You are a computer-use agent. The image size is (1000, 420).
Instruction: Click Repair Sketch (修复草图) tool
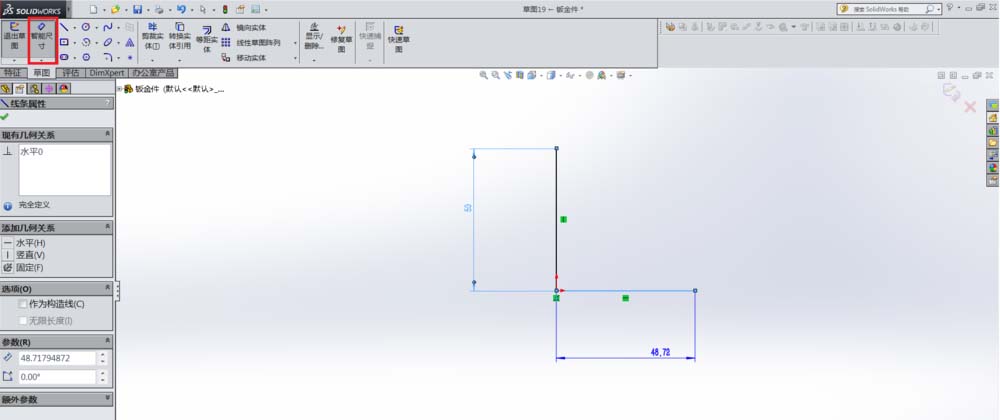coord(341,40)
